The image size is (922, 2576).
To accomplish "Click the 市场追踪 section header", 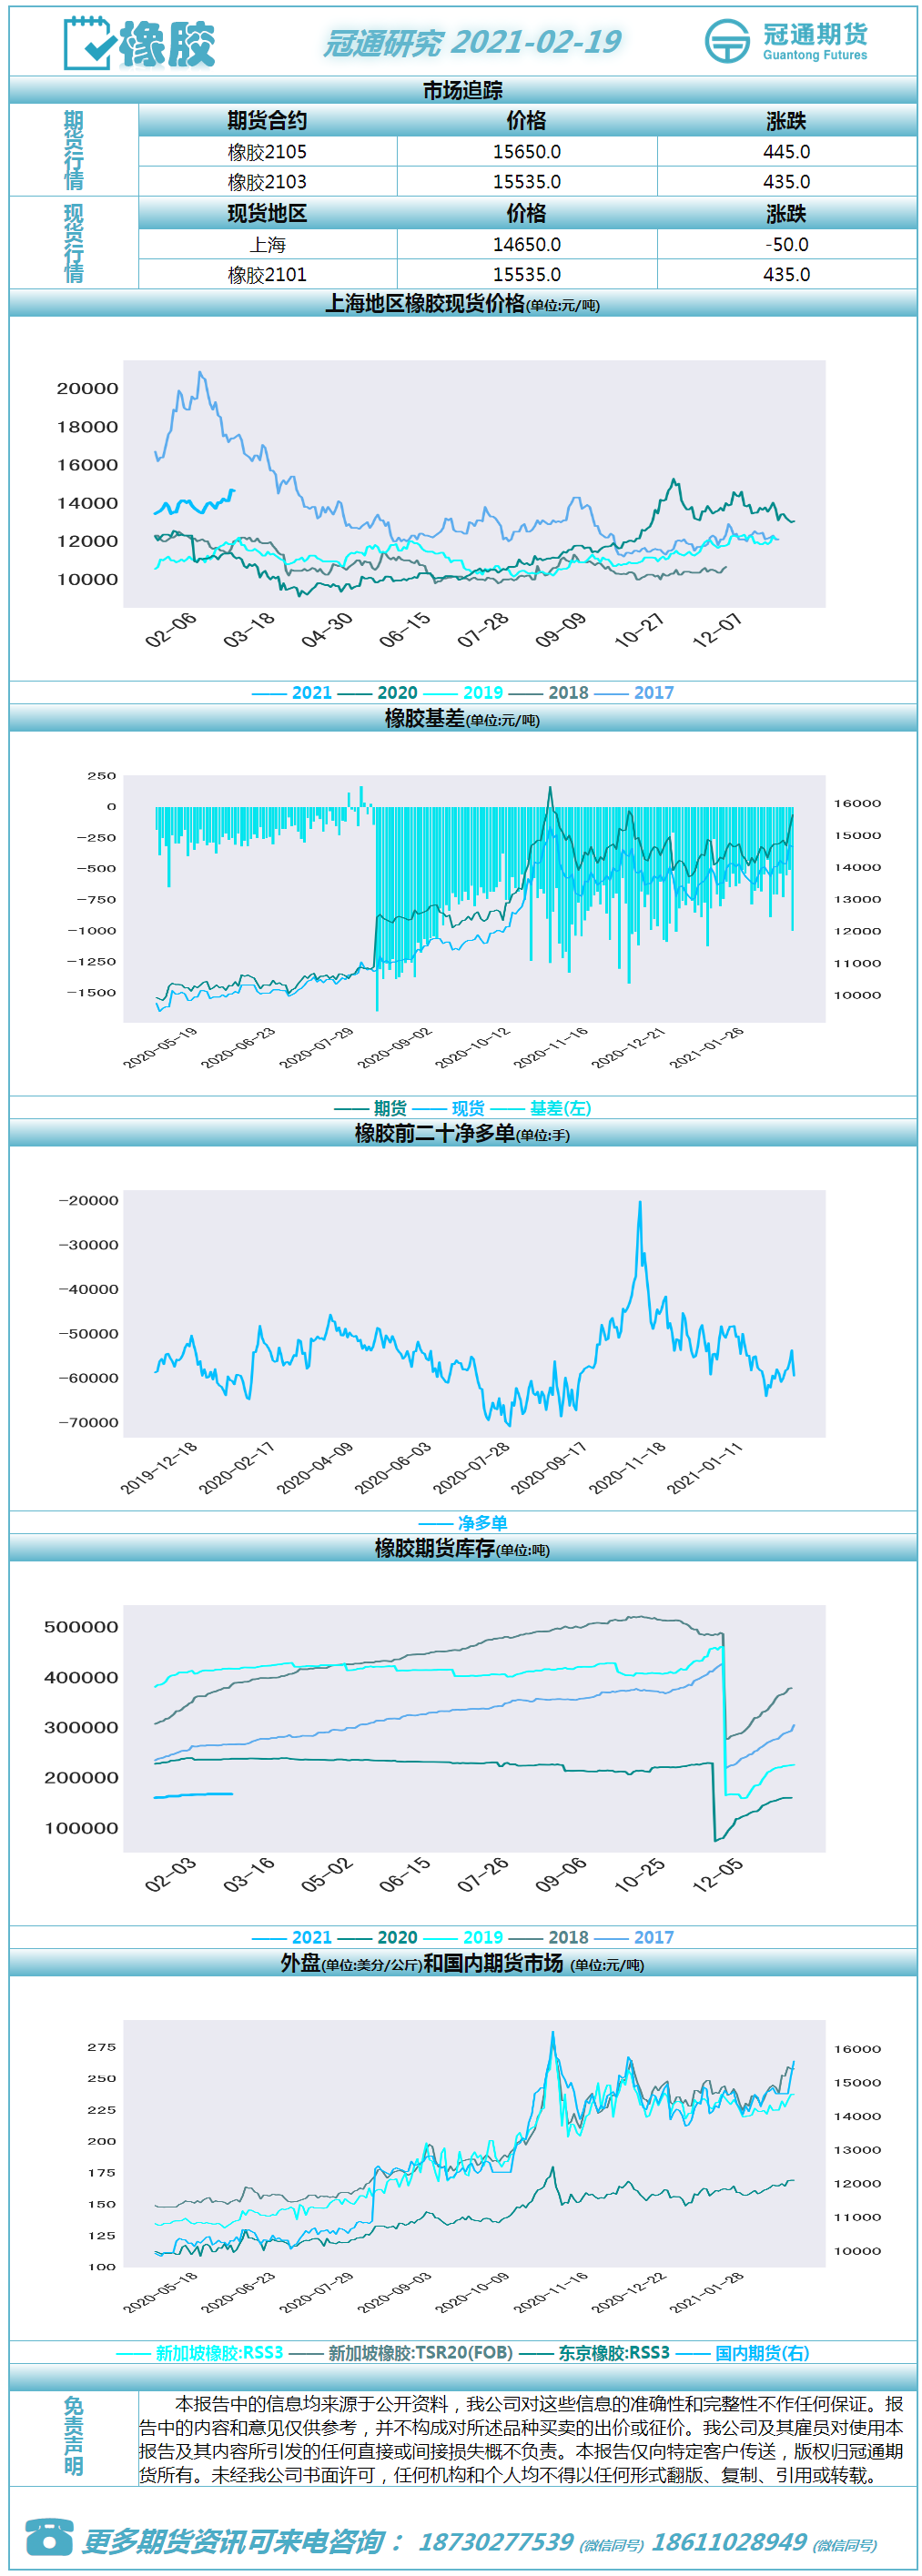I will [463, 91].
